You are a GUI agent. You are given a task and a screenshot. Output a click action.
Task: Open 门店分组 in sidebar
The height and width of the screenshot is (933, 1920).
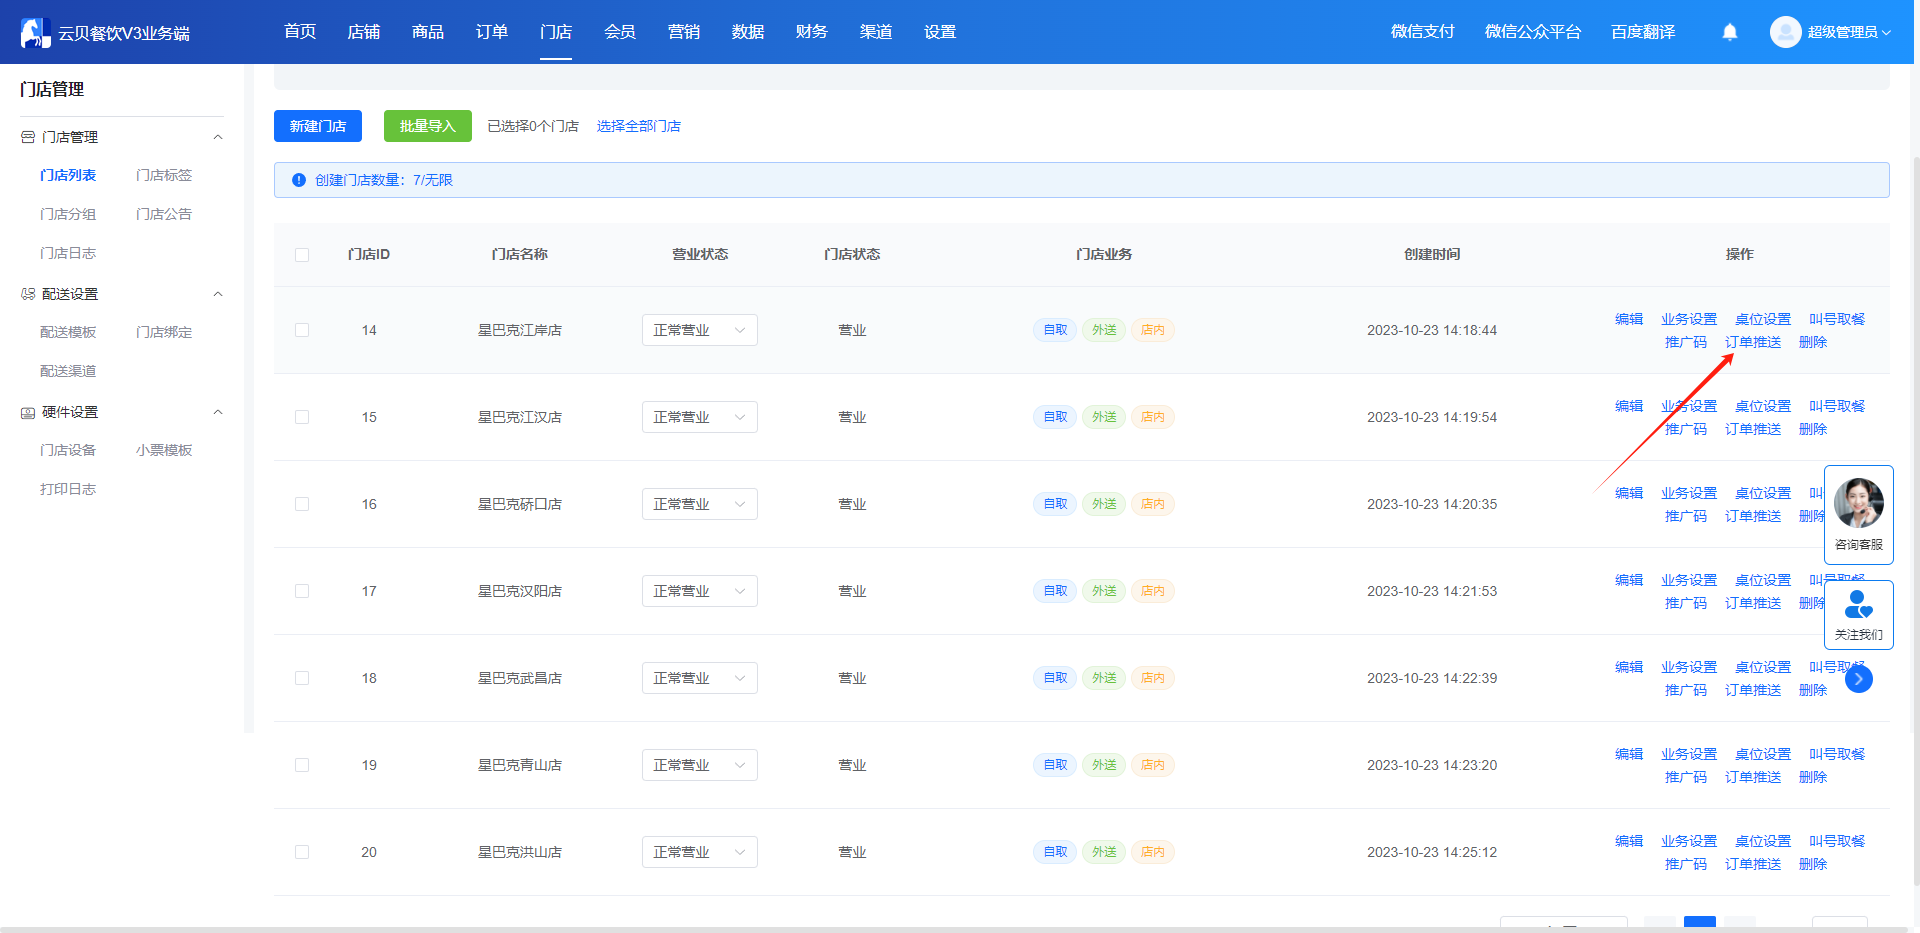[x=68, y=214]
